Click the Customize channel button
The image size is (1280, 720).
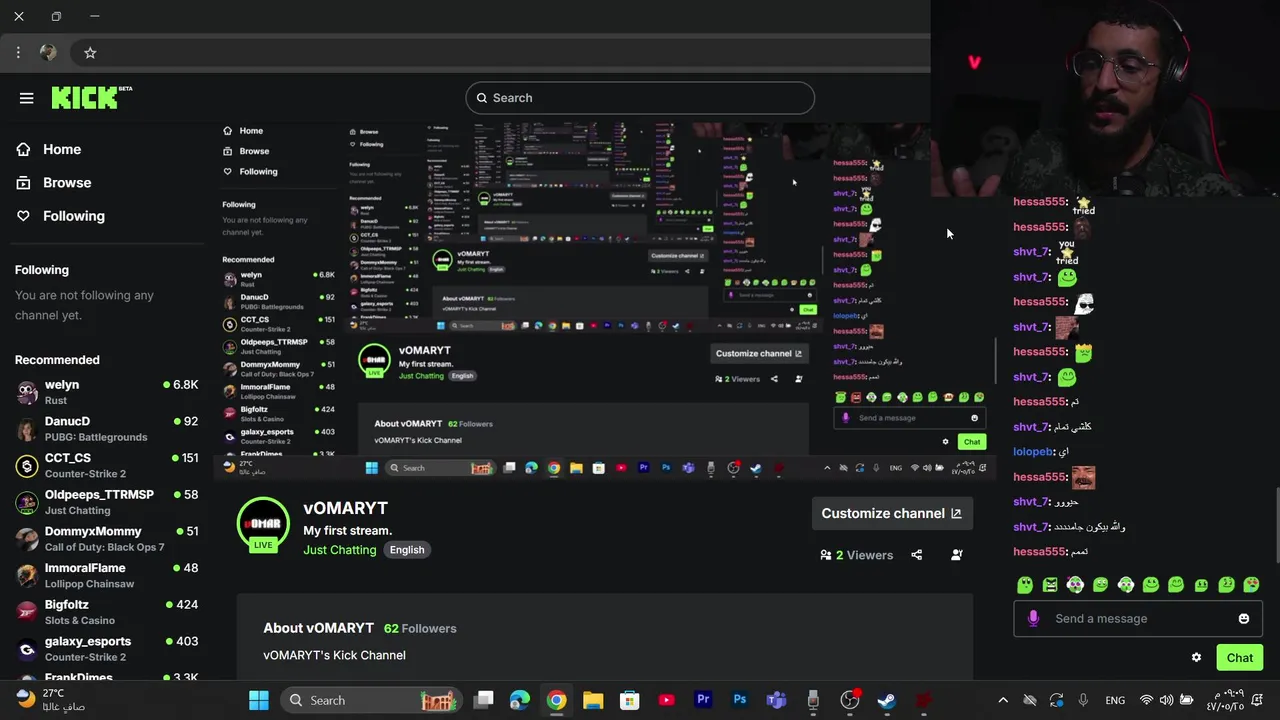point(891,513)
